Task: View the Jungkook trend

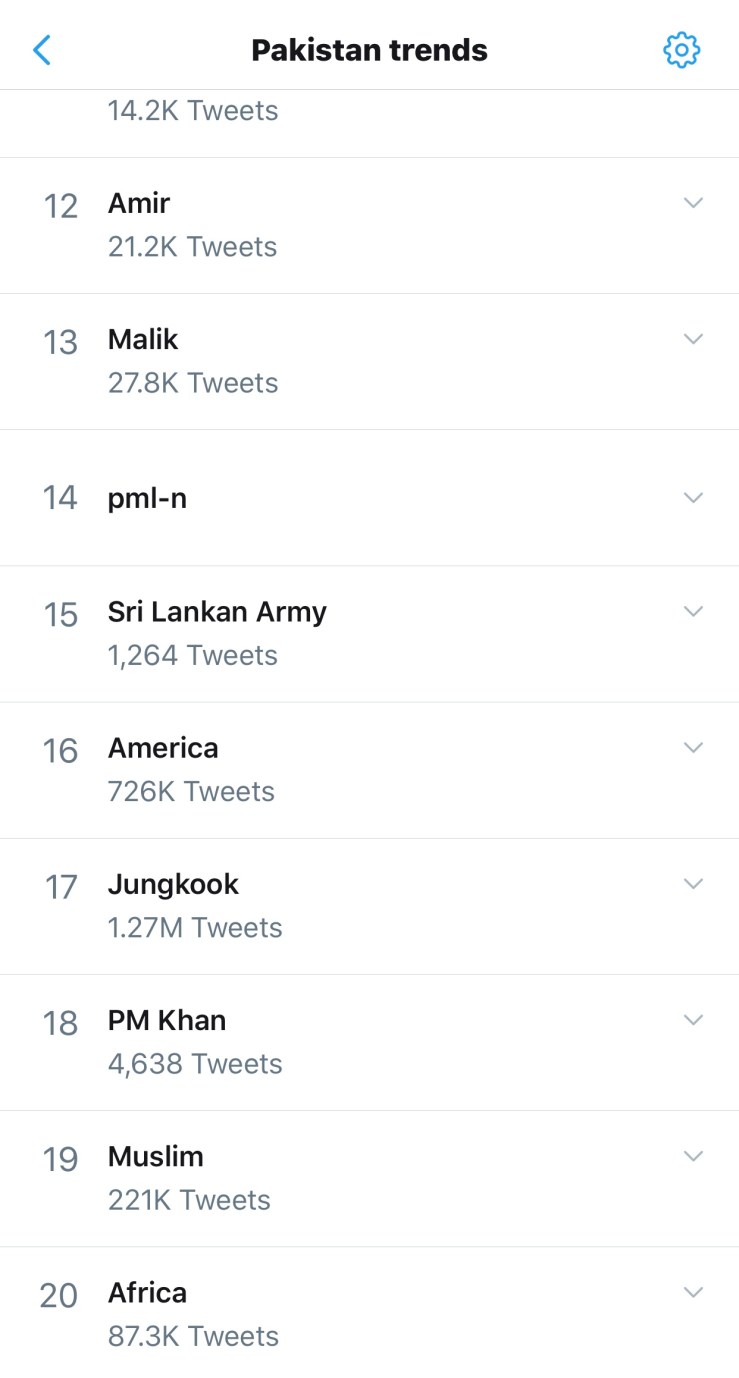Action: (173, 884)
